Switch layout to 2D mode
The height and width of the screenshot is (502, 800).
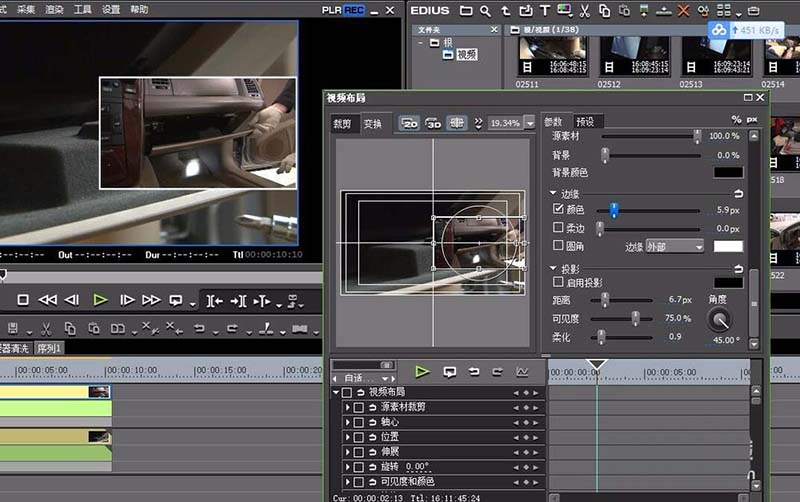click(409, 123)
